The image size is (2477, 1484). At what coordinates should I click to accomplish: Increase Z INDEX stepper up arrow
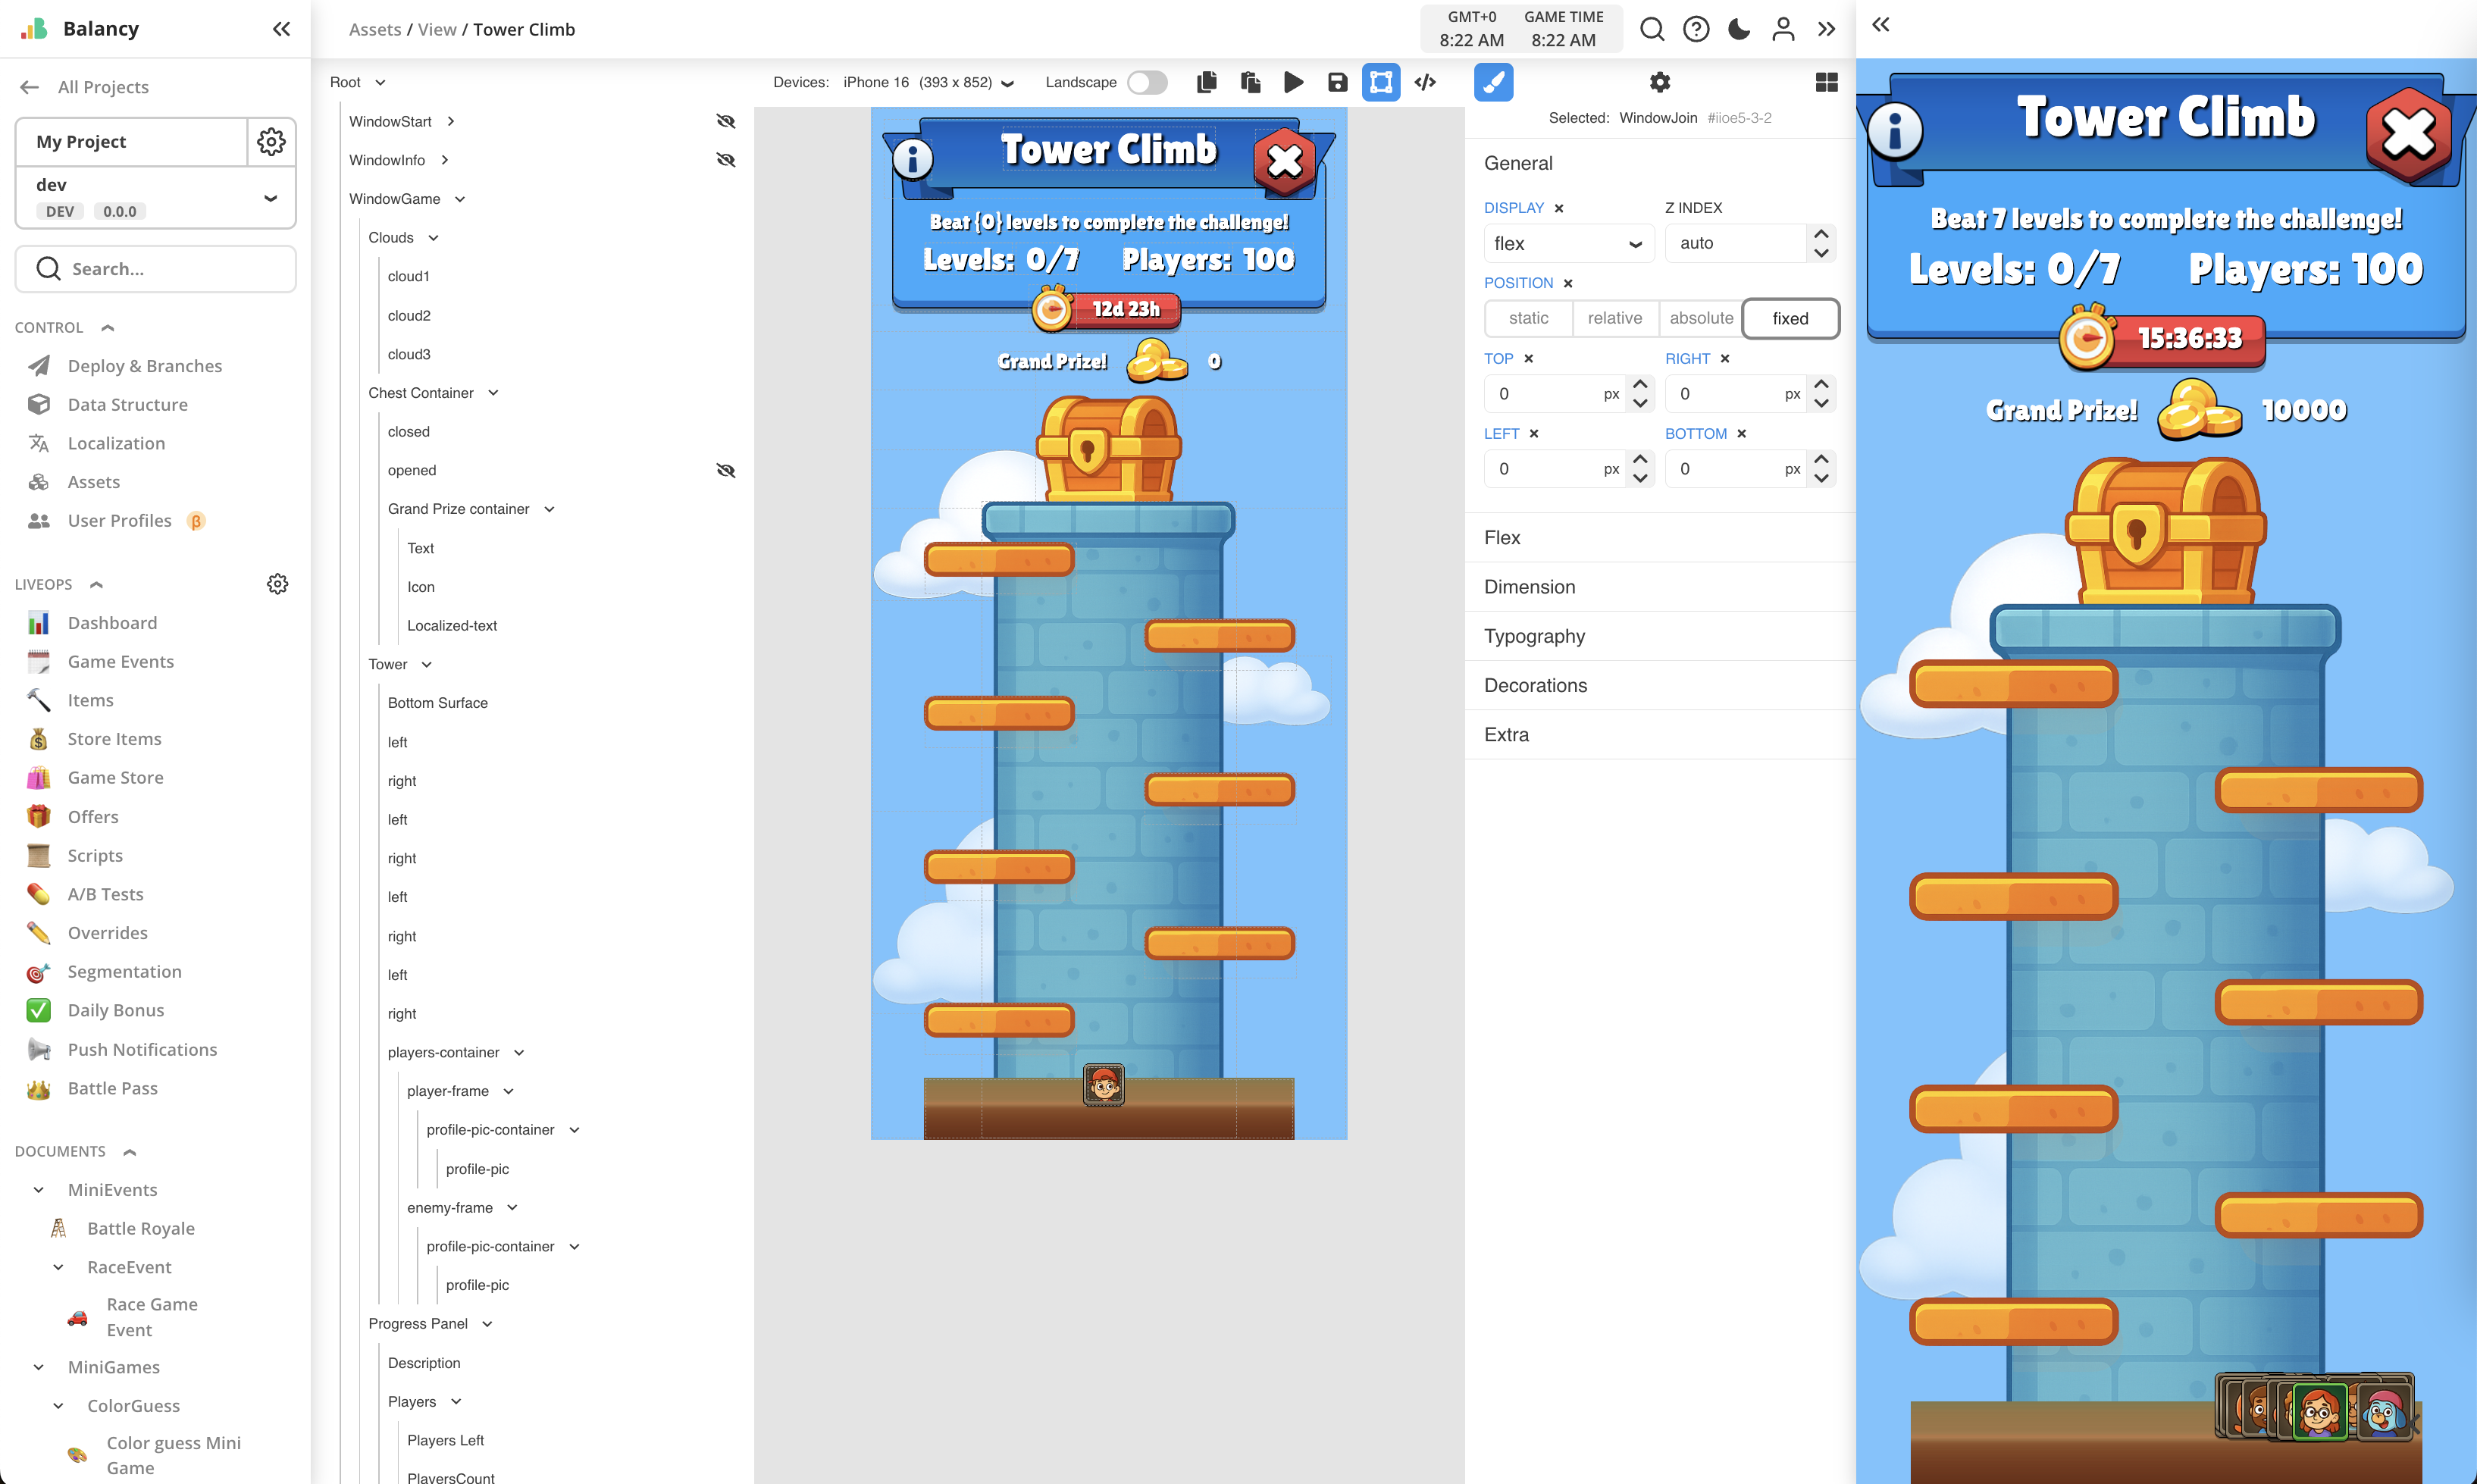(1821, 234)
